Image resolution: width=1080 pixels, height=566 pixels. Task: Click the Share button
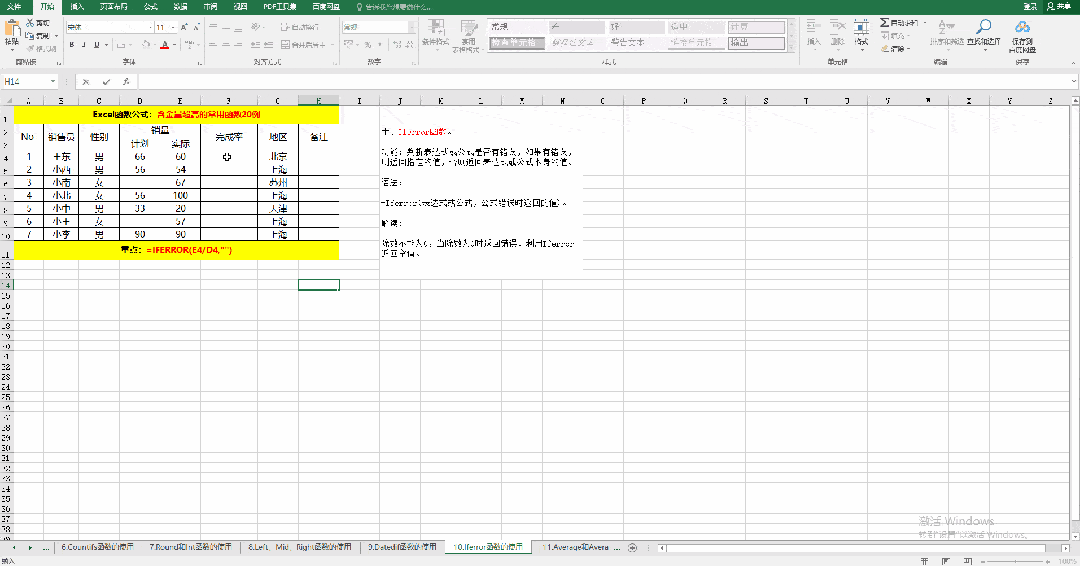click(1059, 6)
